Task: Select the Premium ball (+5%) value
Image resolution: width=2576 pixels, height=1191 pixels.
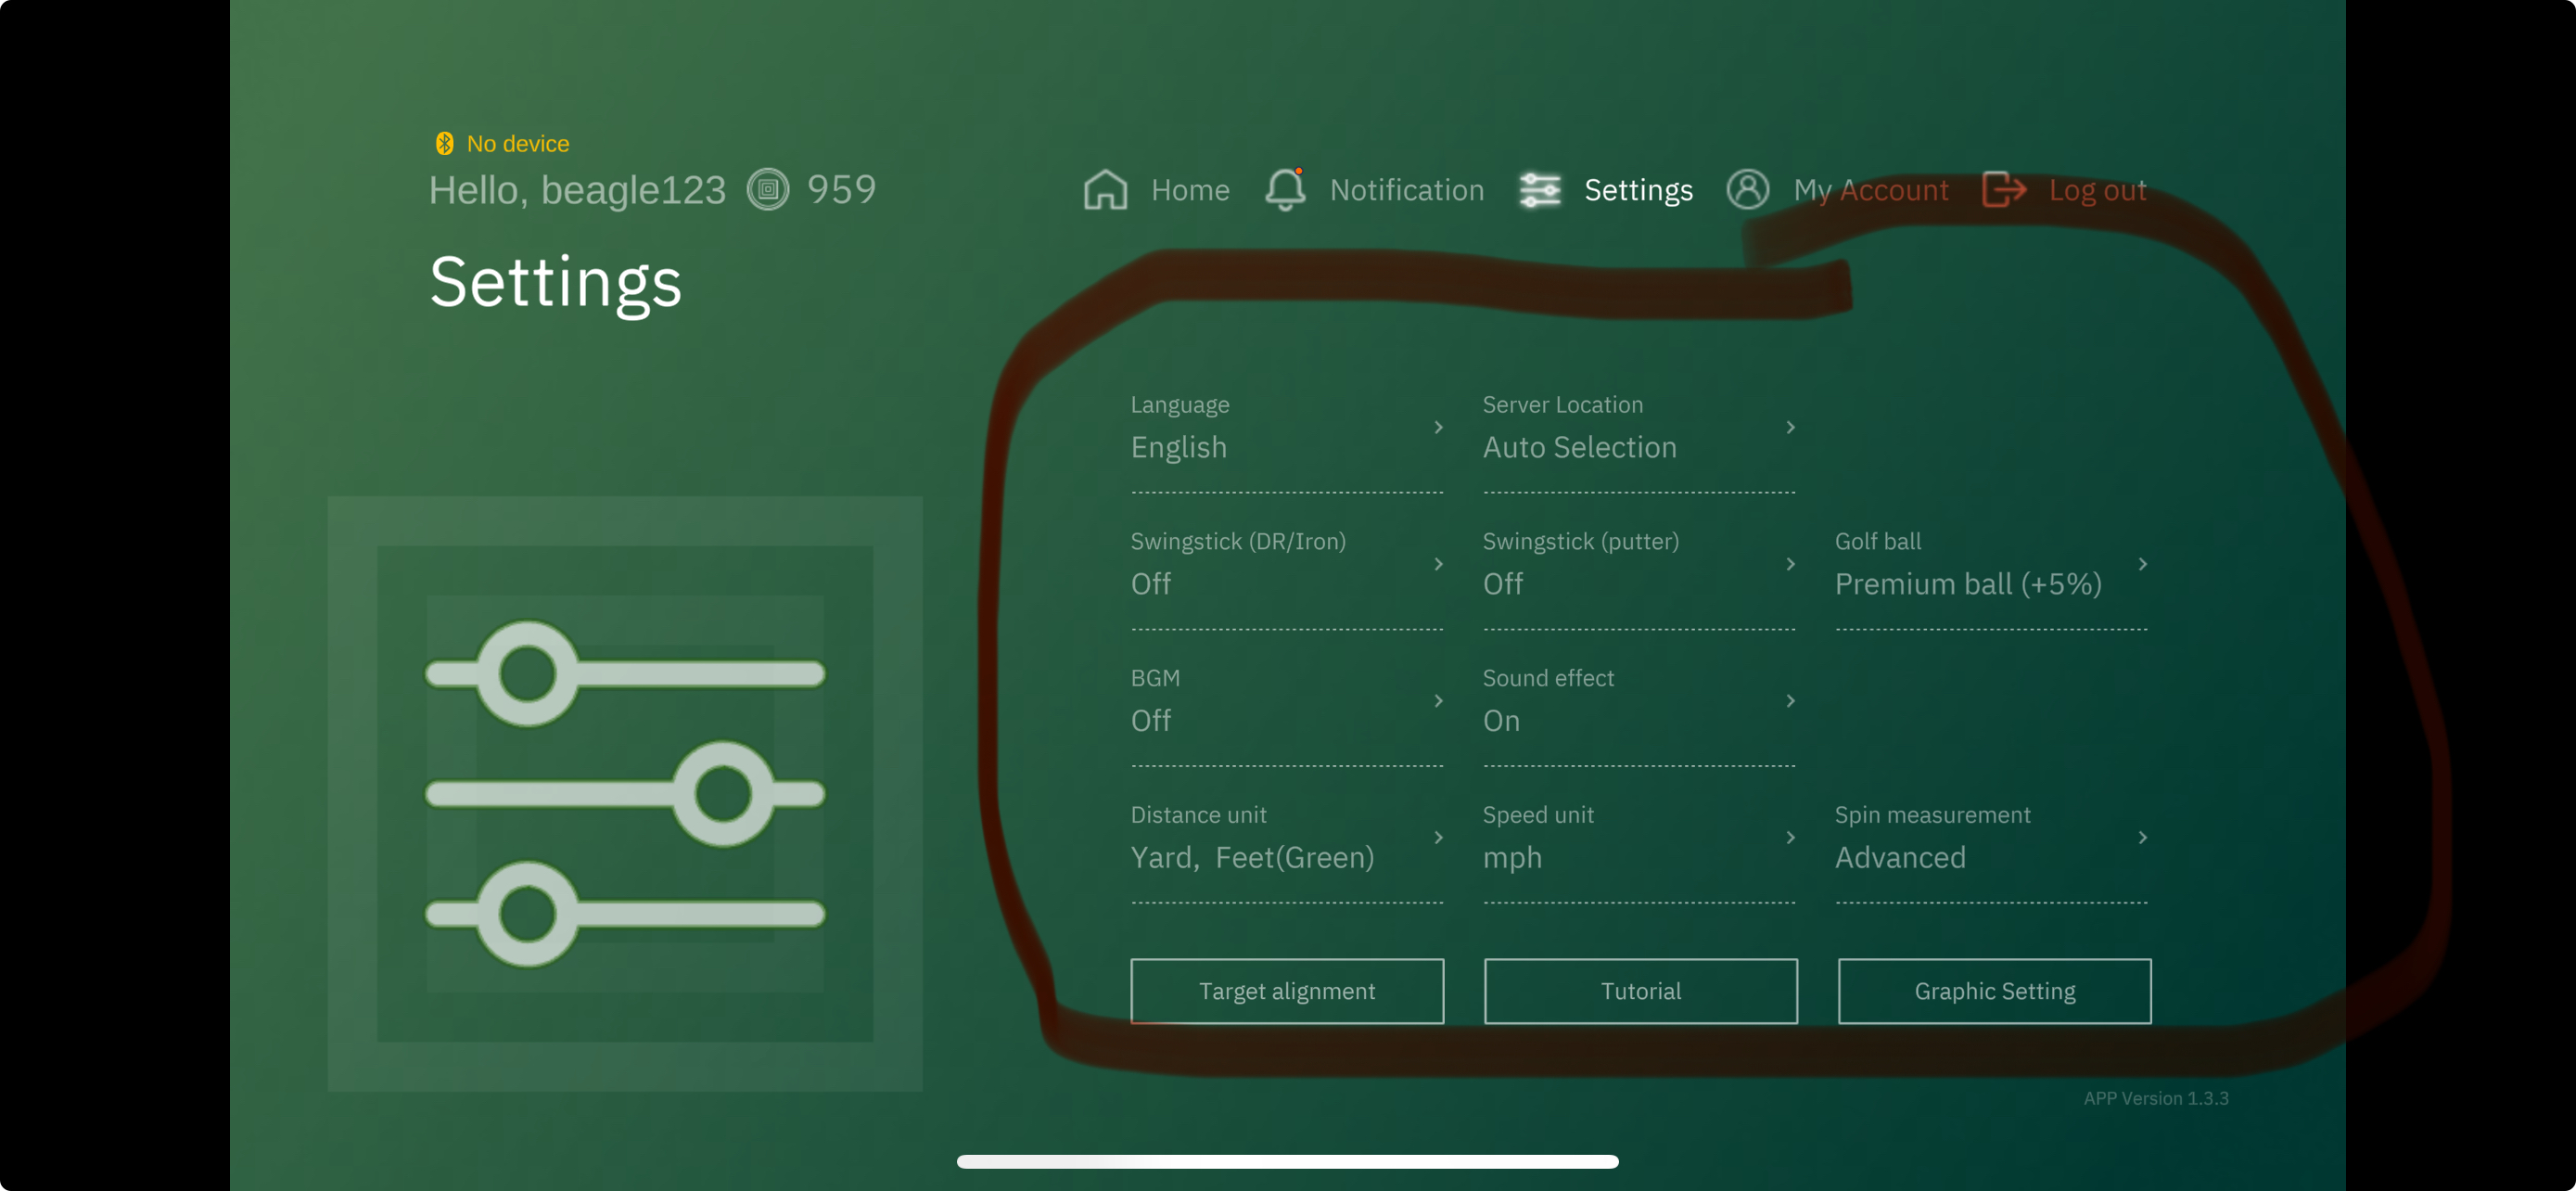Action: 1967,584
